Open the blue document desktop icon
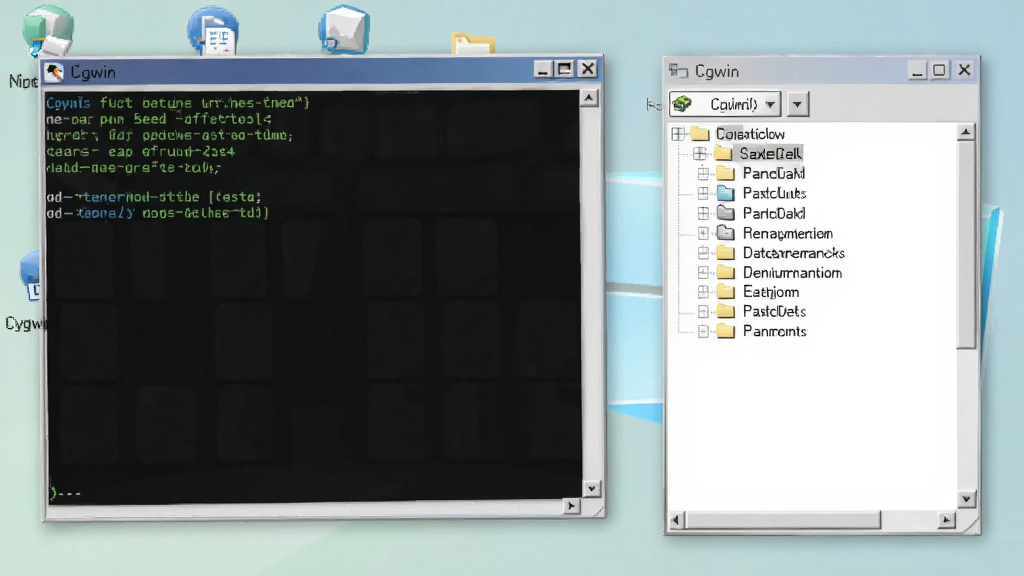The image size is (1024, 576). point(213,30)
